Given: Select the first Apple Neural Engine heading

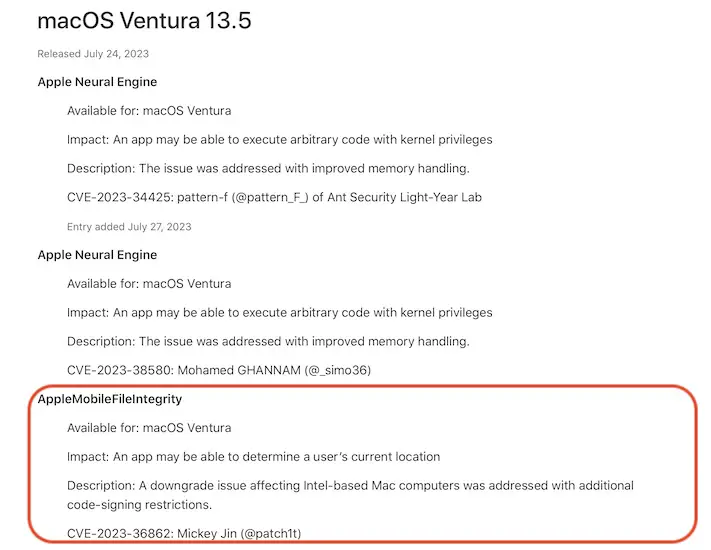Looking at the screenshot, I should [x=97, y=82].
